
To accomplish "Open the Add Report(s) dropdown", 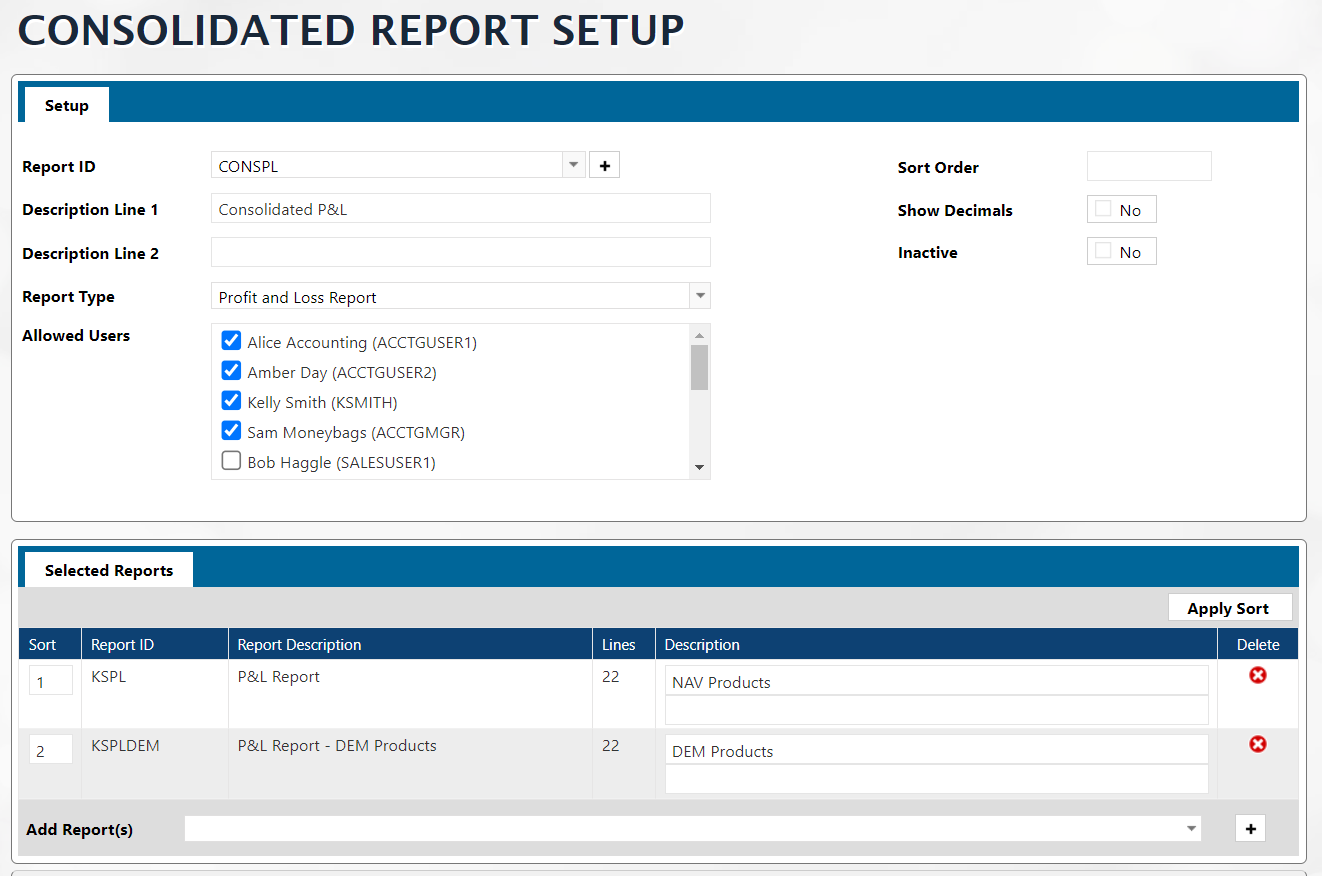I will pos(1191,828).
